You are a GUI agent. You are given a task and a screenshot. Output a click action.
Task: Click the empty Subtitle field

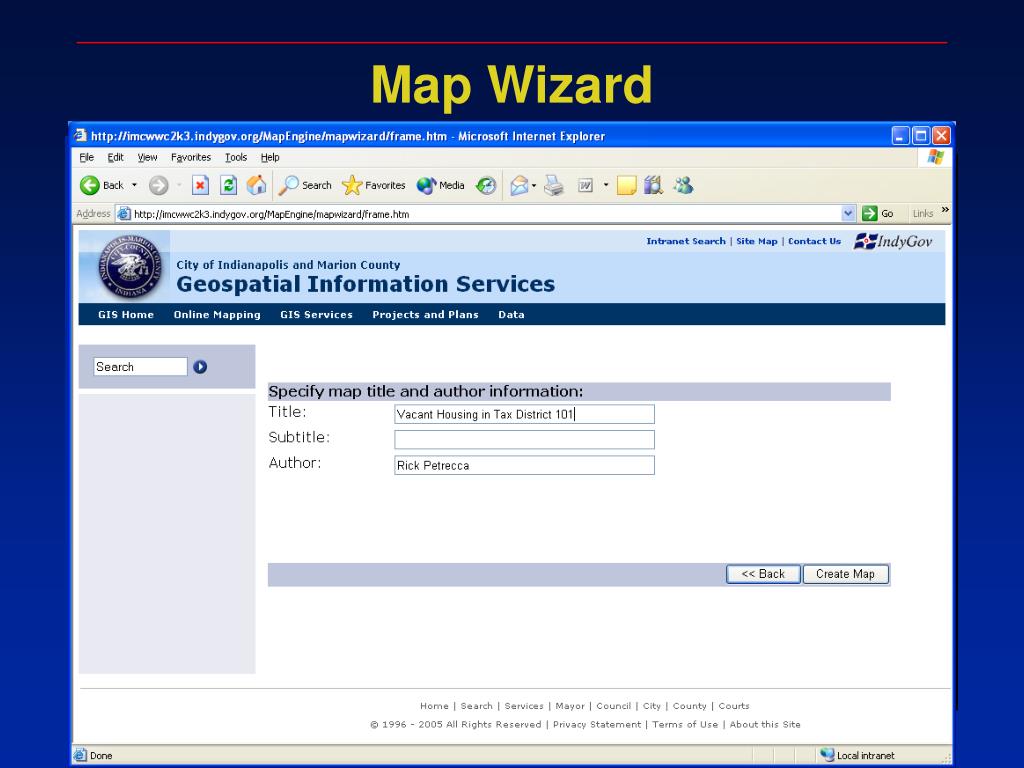tap(524, 440)
